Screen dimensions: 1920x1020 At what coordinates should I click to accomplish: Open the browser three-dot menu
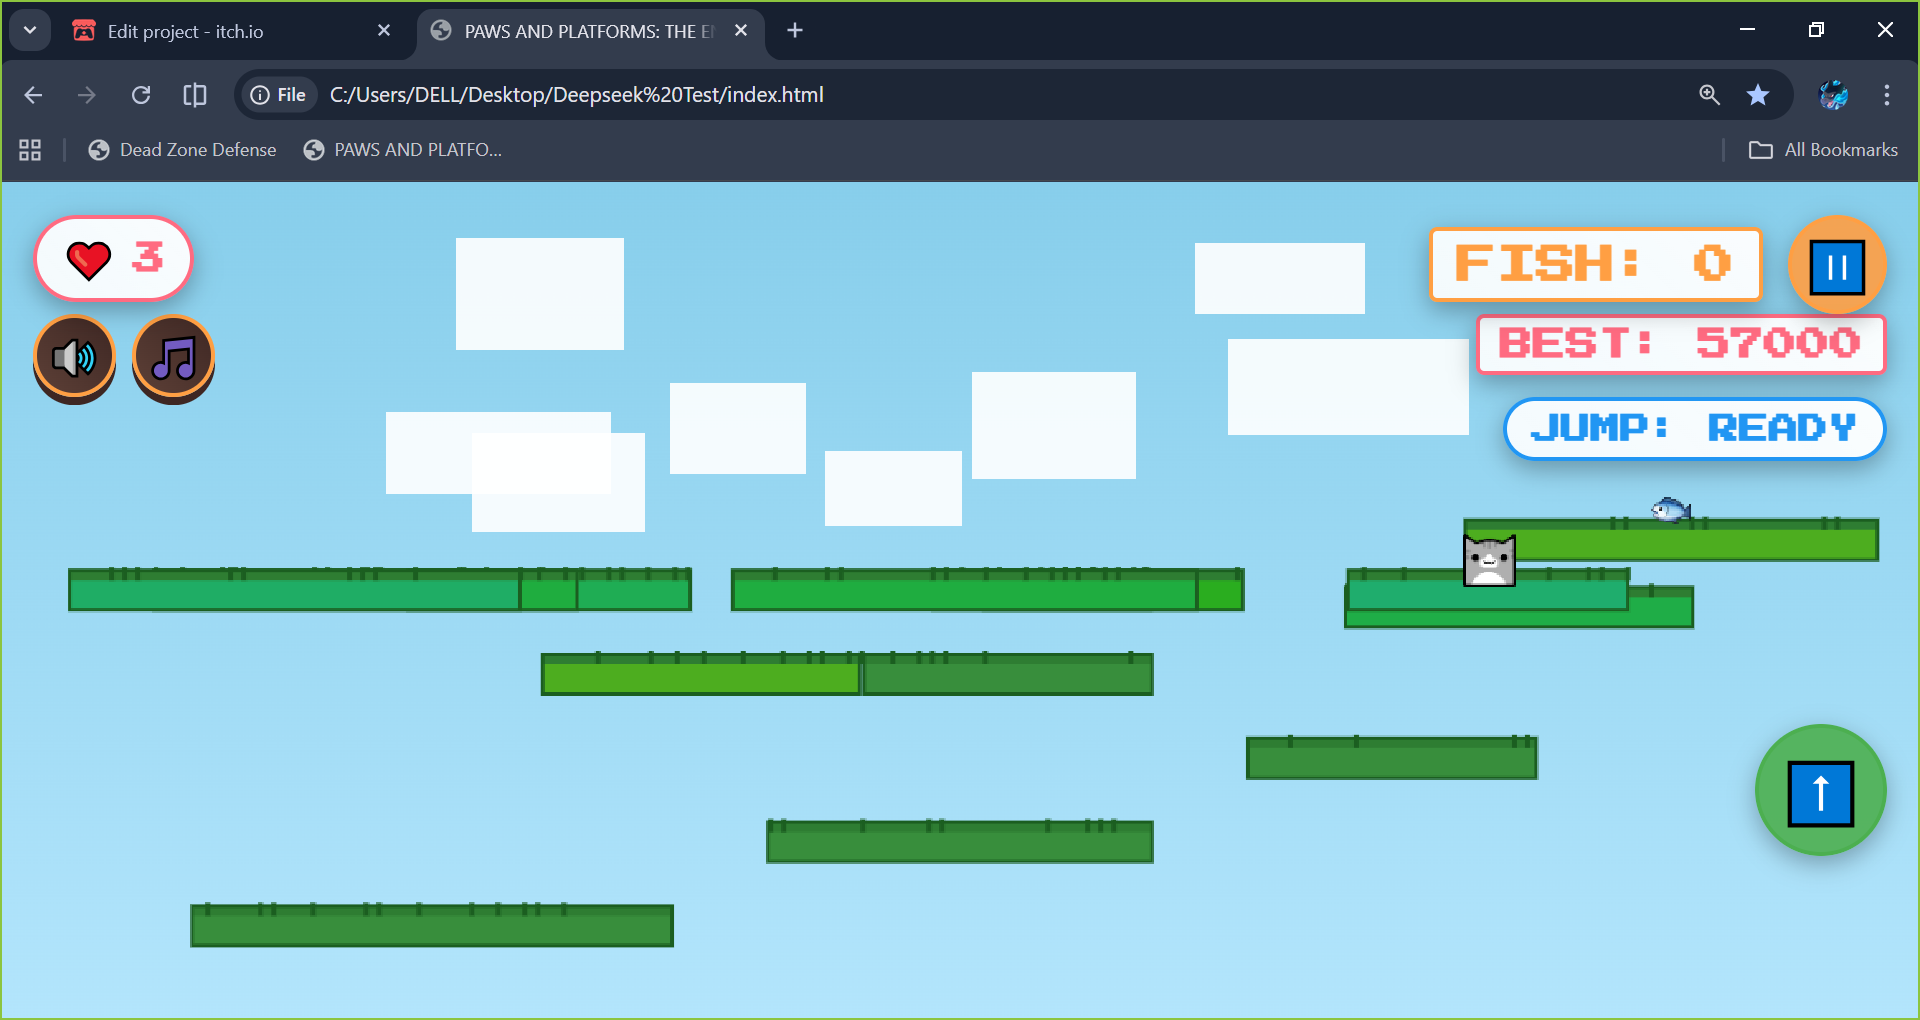(1887, 95)
